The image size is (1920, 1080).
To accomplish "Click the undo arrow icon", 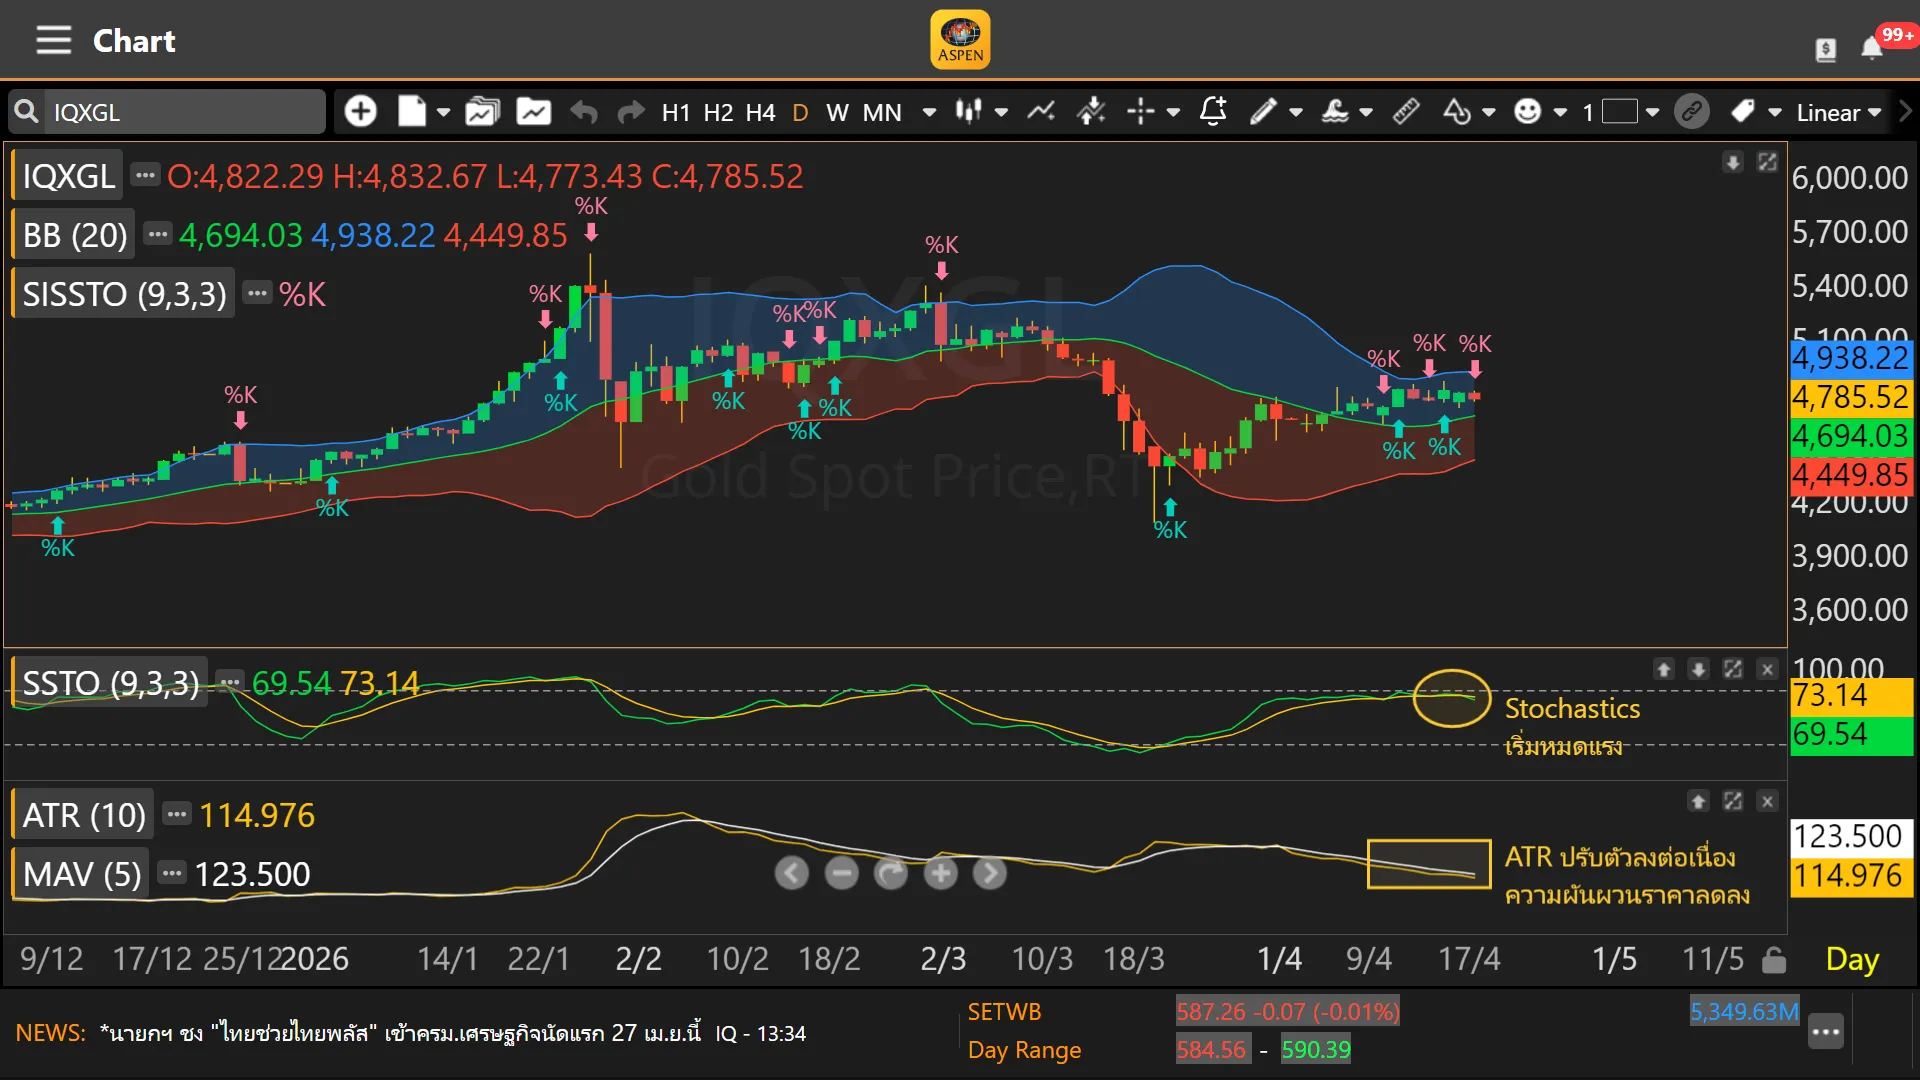I will (584, 112).
